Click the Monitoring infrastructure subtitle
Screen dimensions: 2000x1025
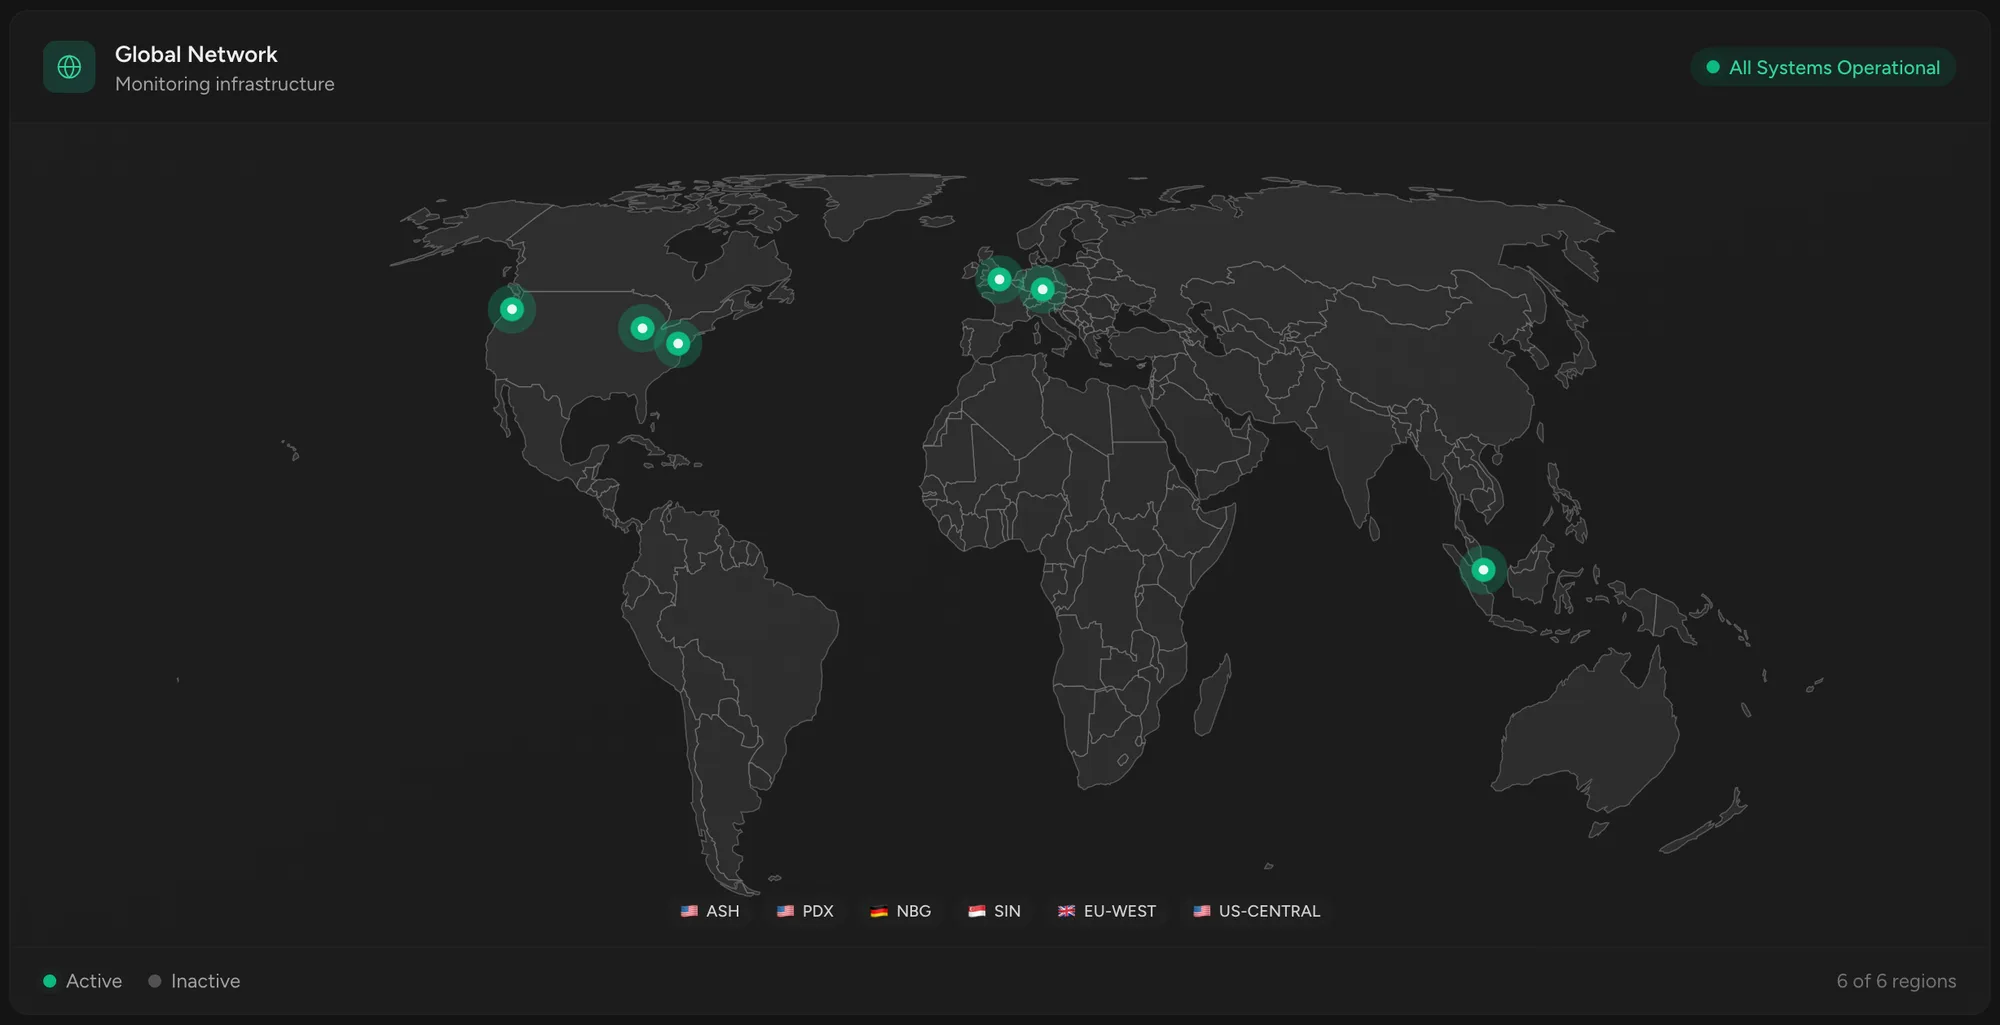pos(225,84)
